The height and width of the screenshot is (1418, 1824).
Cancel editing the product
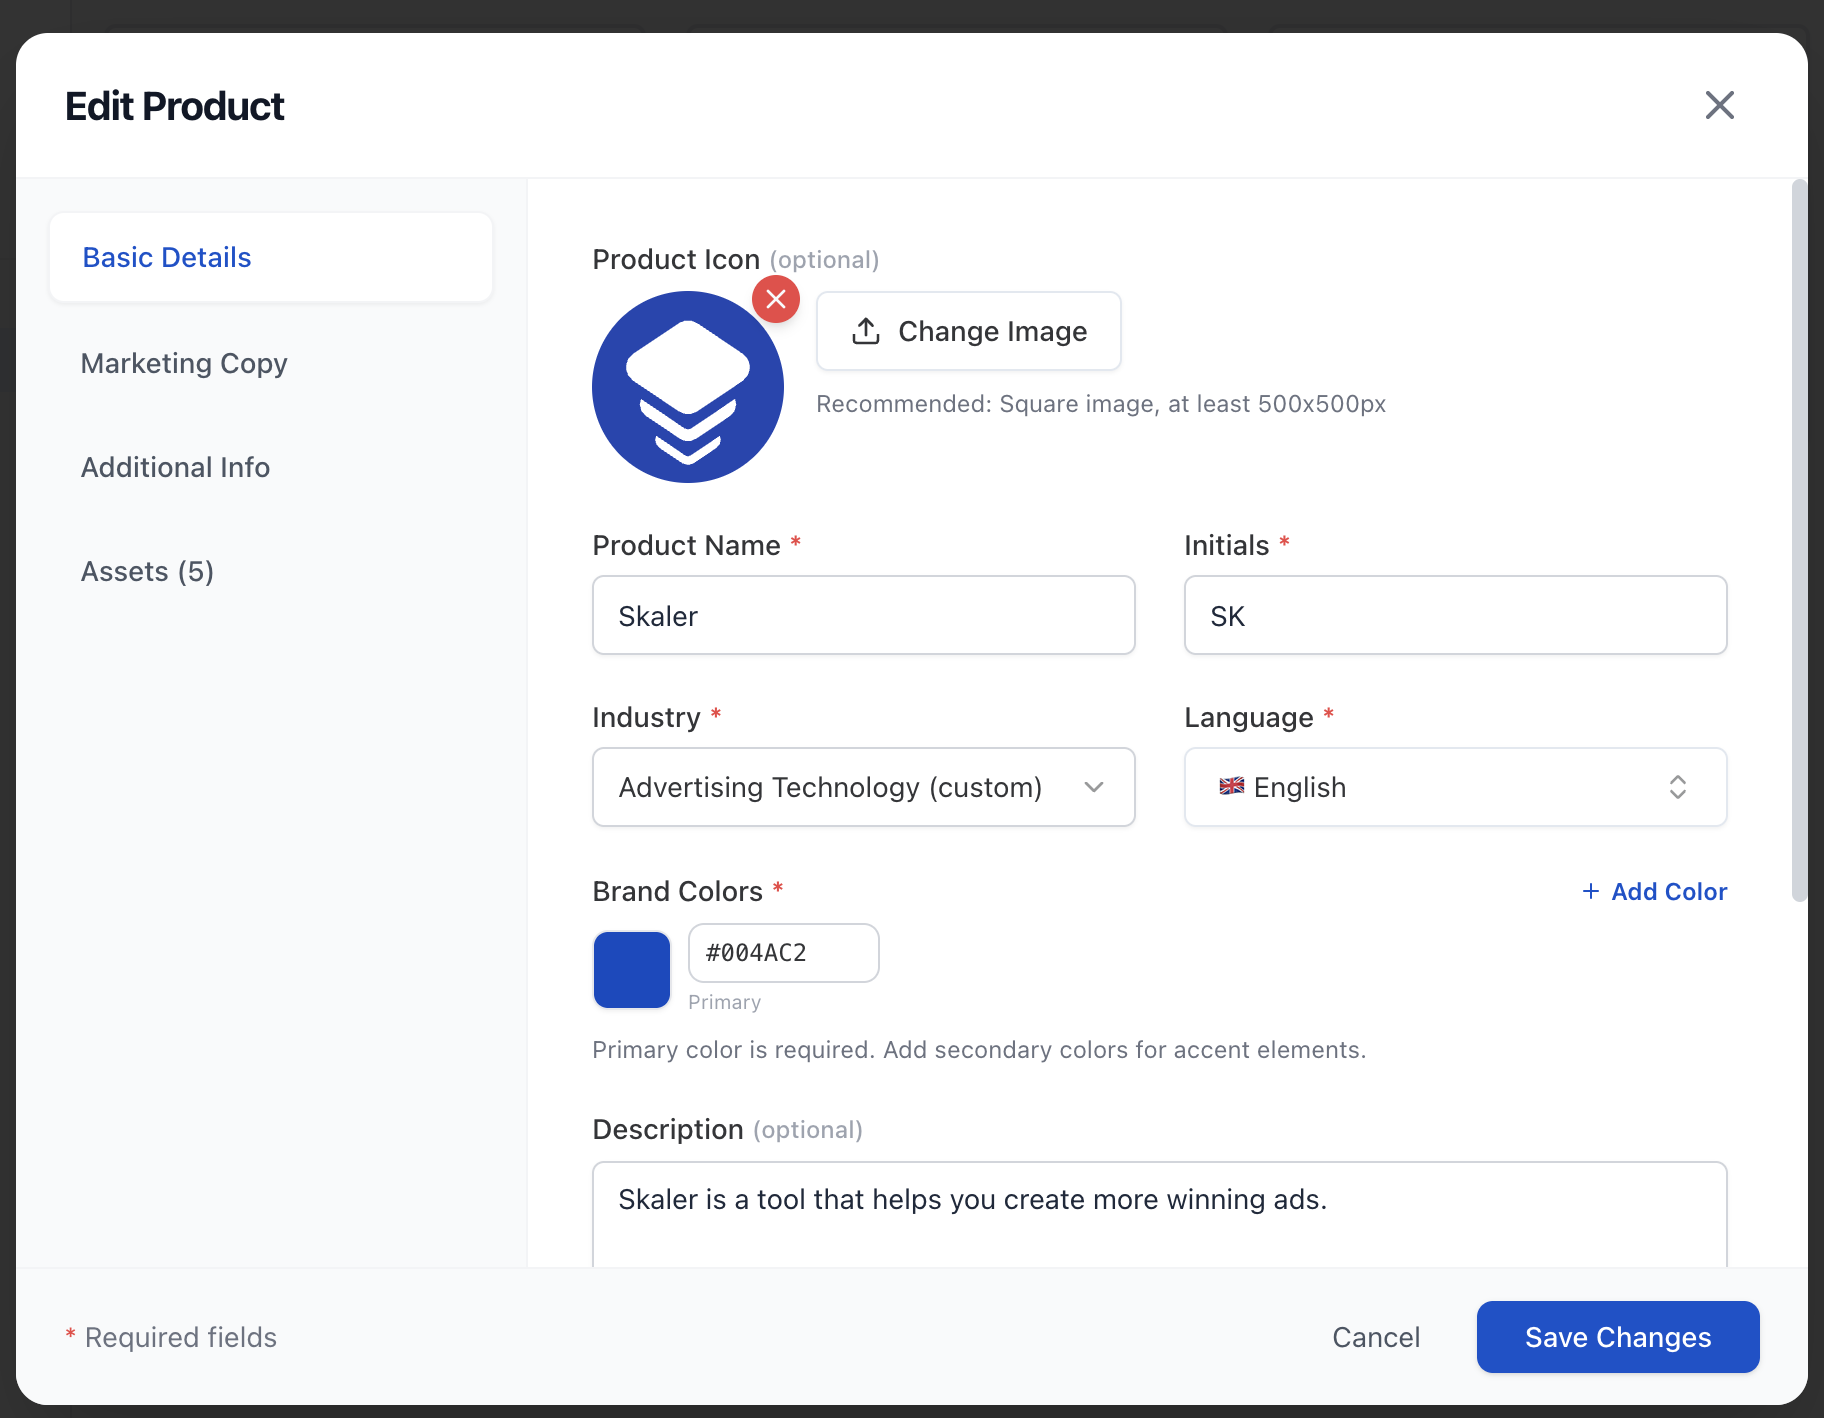[x=1376, y=1337]
